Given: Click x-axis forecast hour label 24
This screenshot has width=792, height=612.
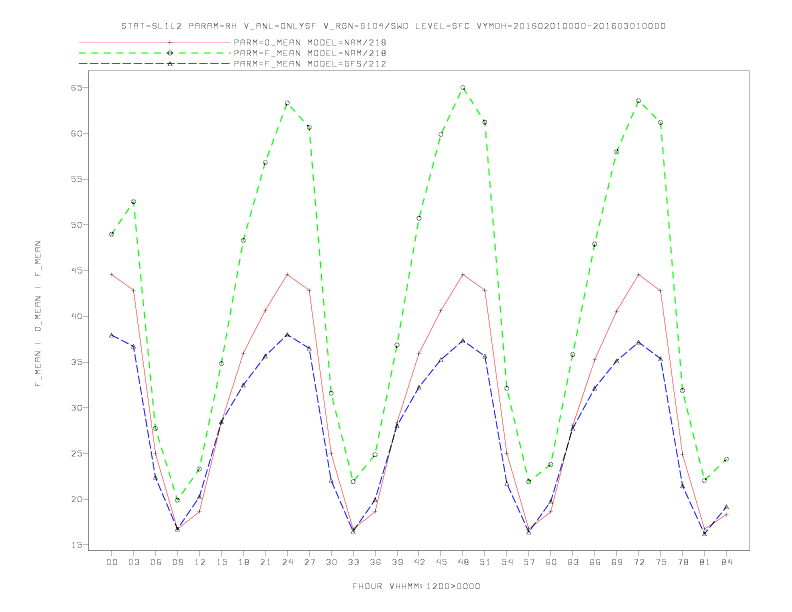Looking at the screenshot, I should pyautogui.click(x=287, y=562).
